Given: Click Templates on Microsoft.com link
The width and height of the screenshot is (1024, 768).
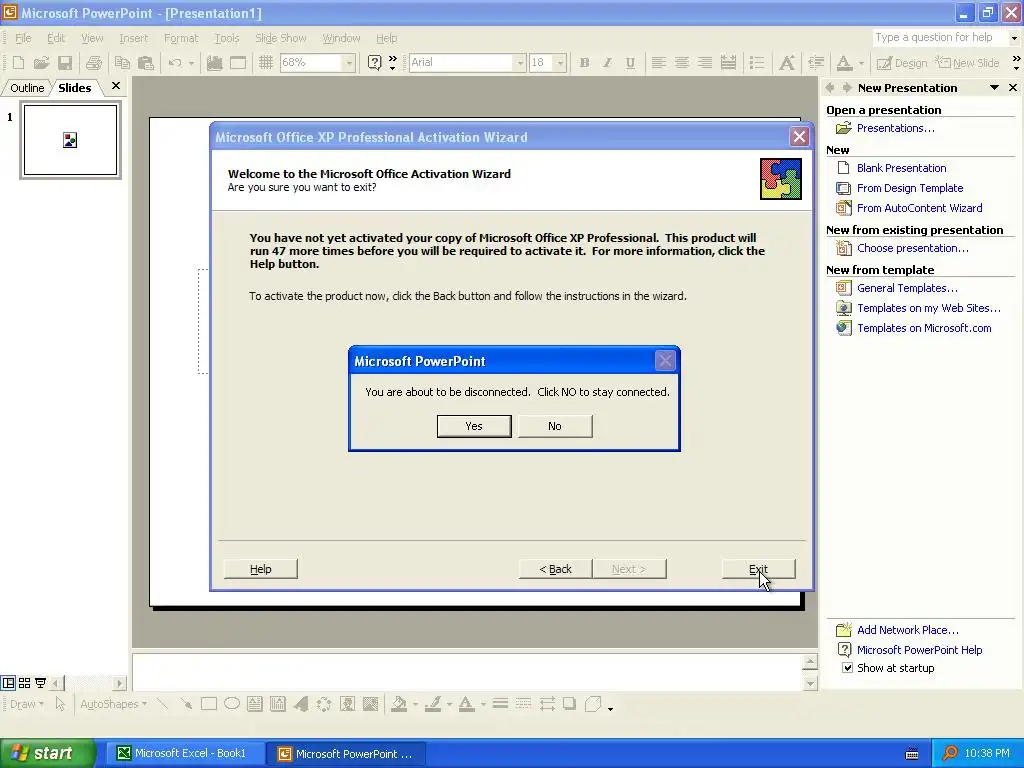Looking at the screenshot, I should [924, 328].
